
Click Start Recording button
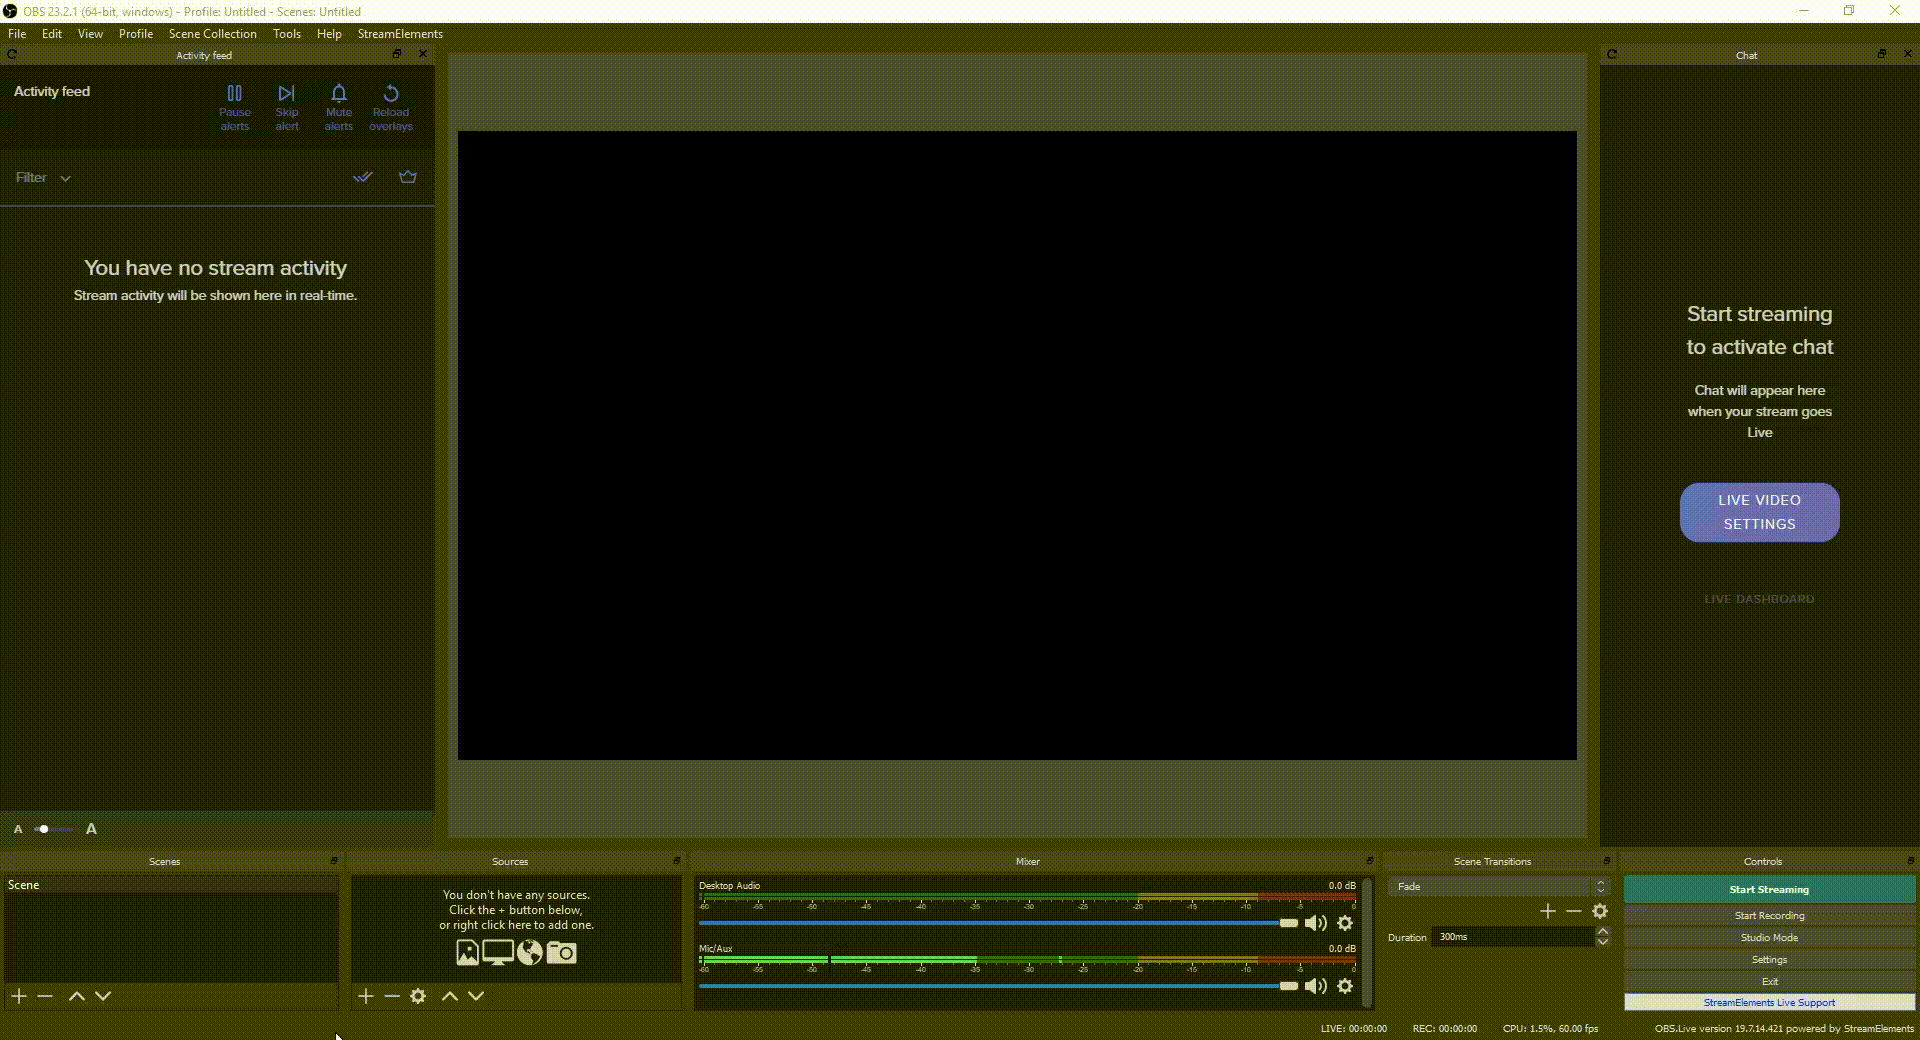(x=1769, y=916)
